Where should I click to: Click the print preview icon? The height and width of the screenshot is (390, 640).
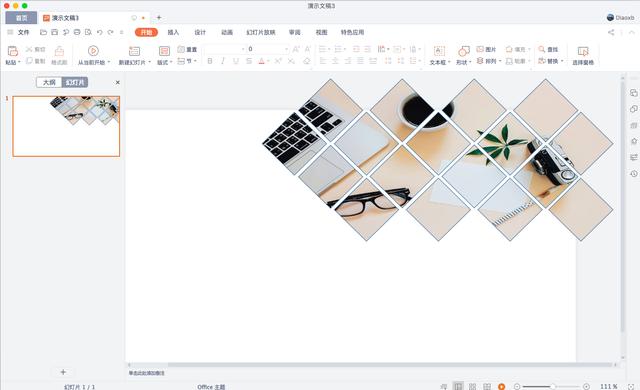pos(88,32)
